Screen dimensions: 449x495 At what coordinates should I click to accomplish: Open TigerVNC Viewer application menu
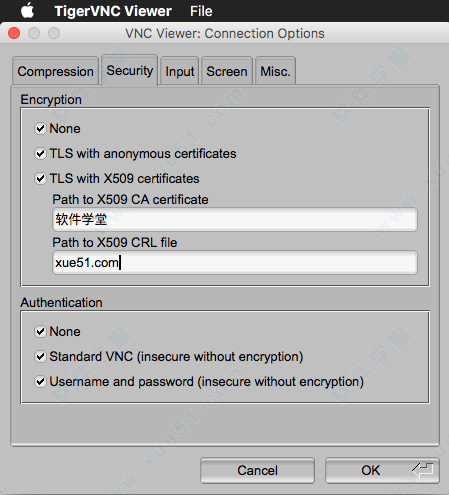[x=113, y=11]
